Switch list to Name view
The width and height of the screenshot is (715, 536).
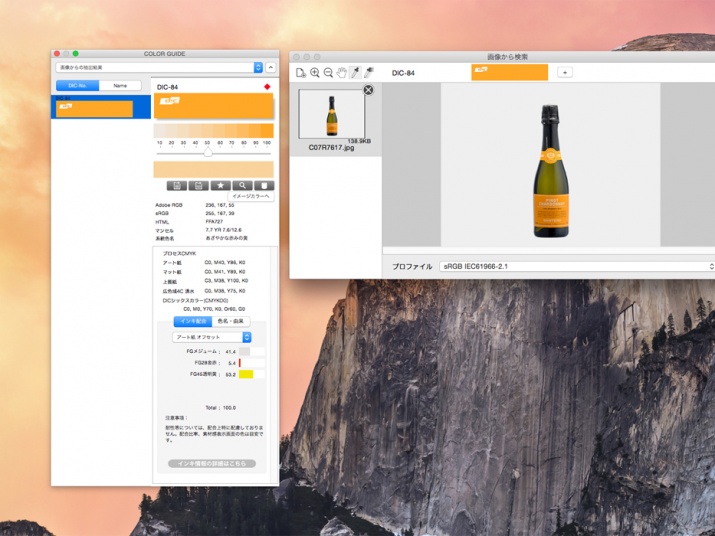121,86
